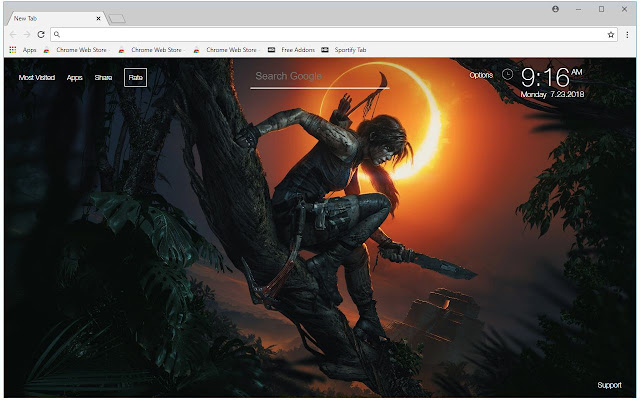
Task: Open the Support link
Action: pyautogui.click(x=609, y=385)
